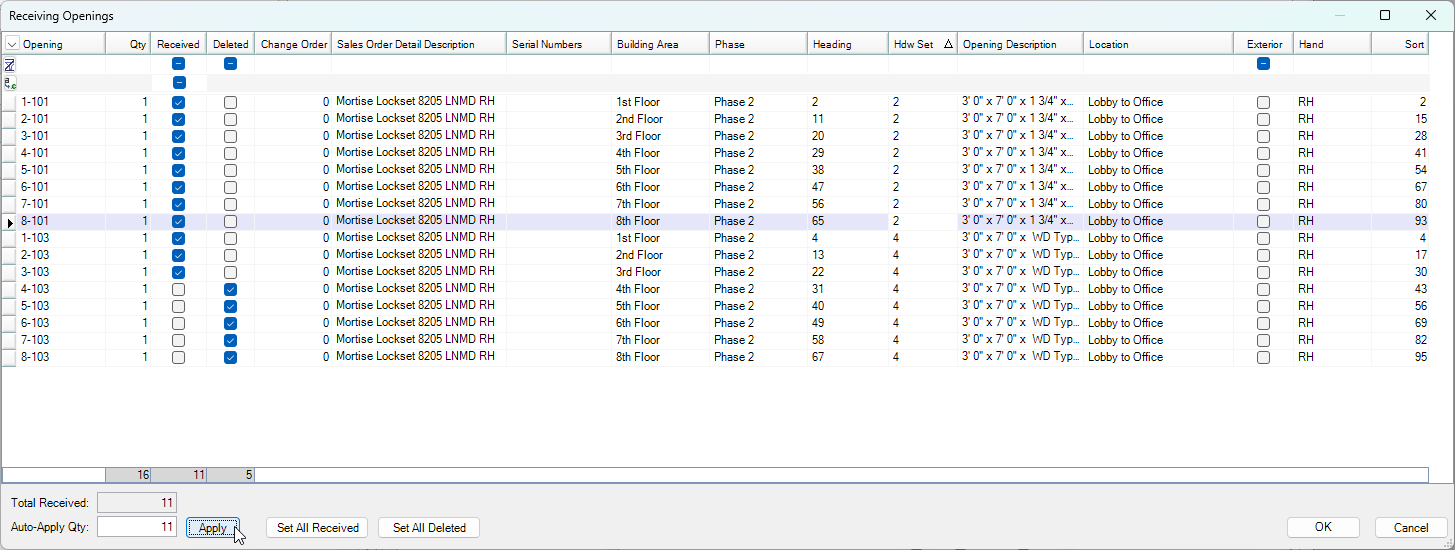Uncheck Deleted for opening 5-103
1455x550 pixels.
[x=230, y=306]
